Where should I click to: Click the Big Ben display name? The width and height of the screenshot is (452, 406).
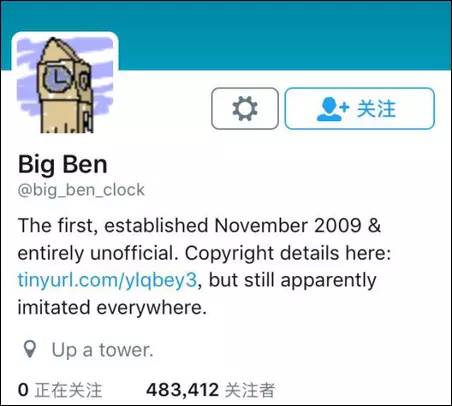point(63,164)
